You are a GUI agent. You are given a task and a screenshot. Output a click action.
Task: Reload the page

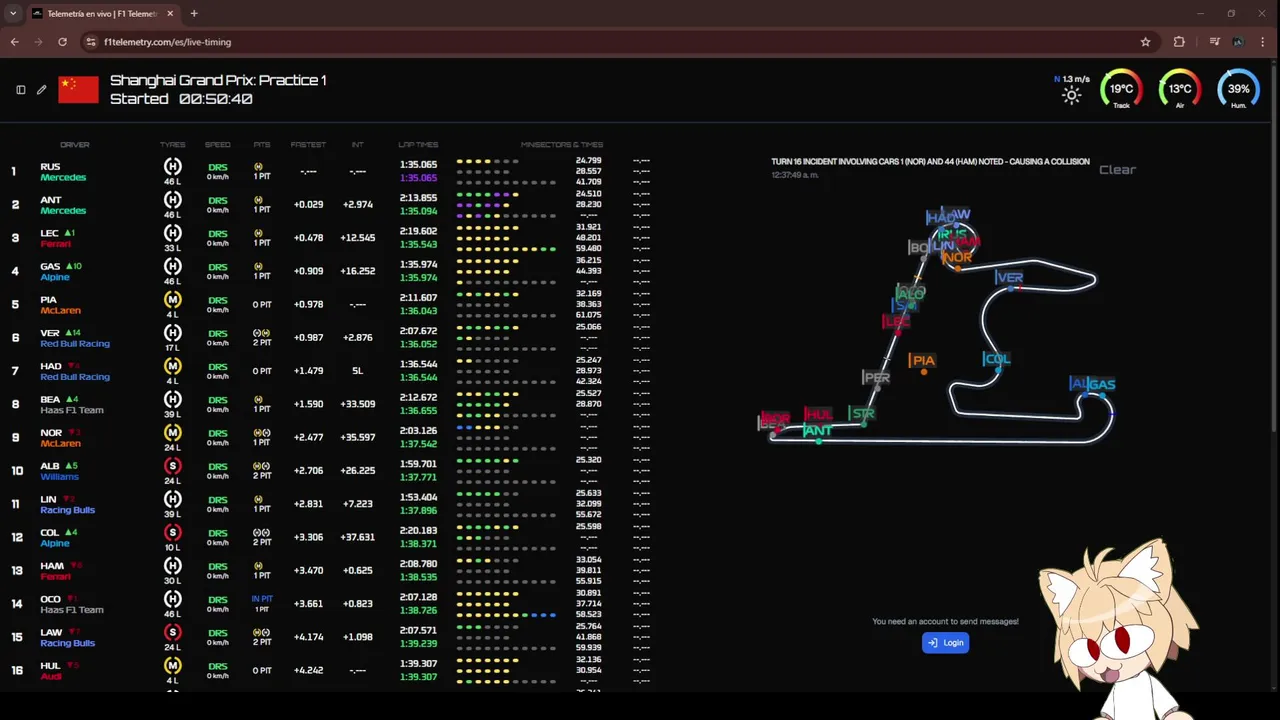(62, 42)
